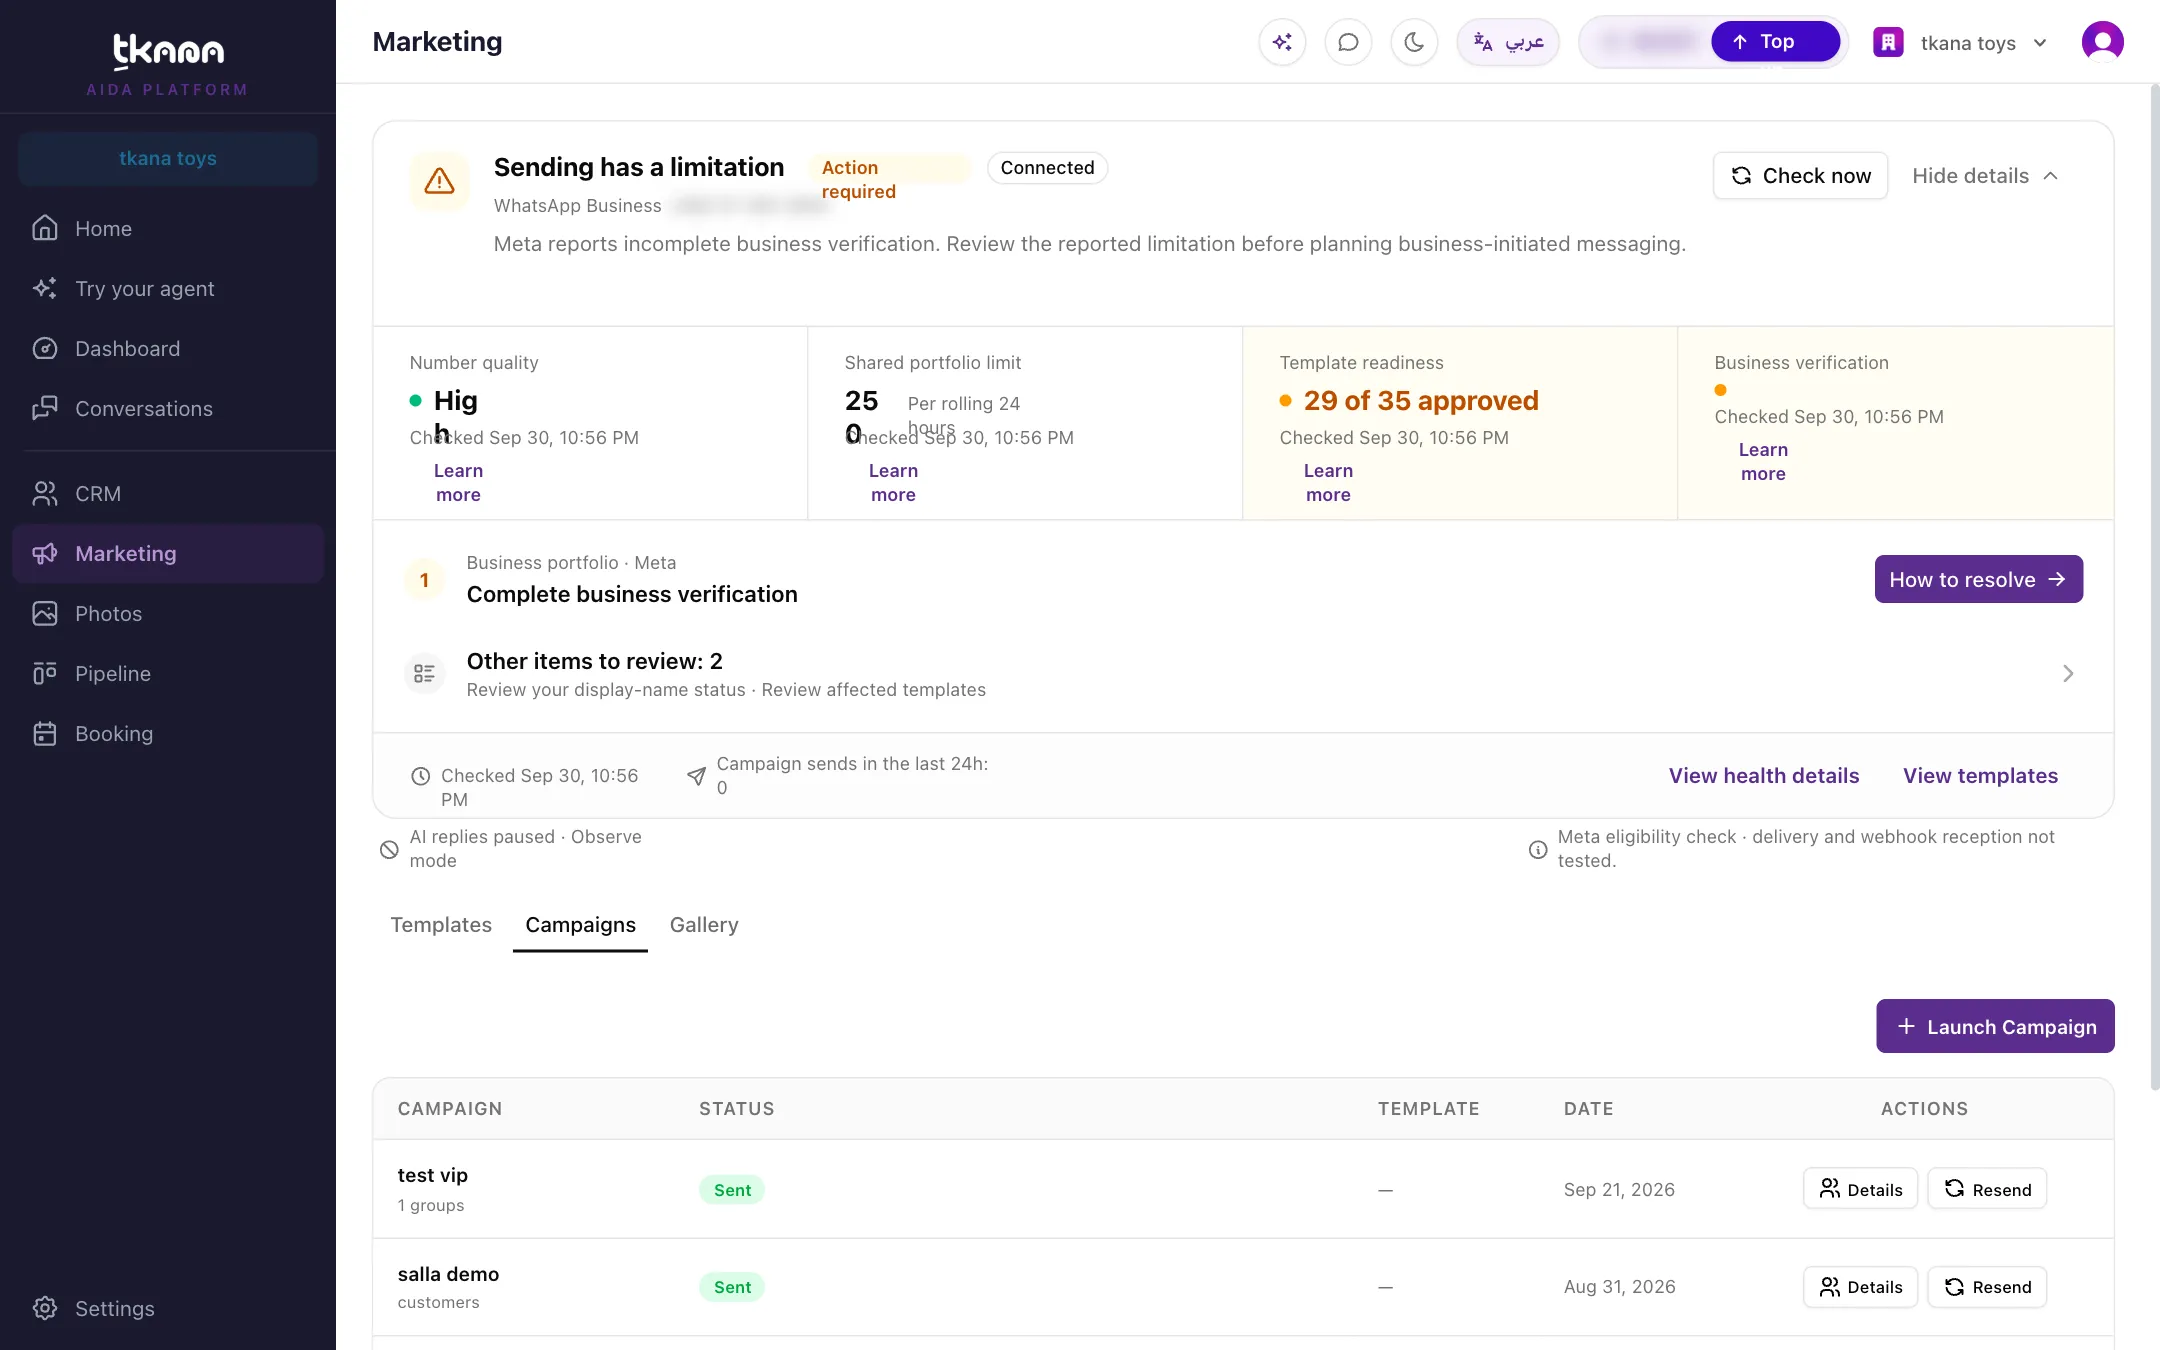Open Photos from sidebar
The height and width of the screenshot is (1350, 2160).
point(168,614)
